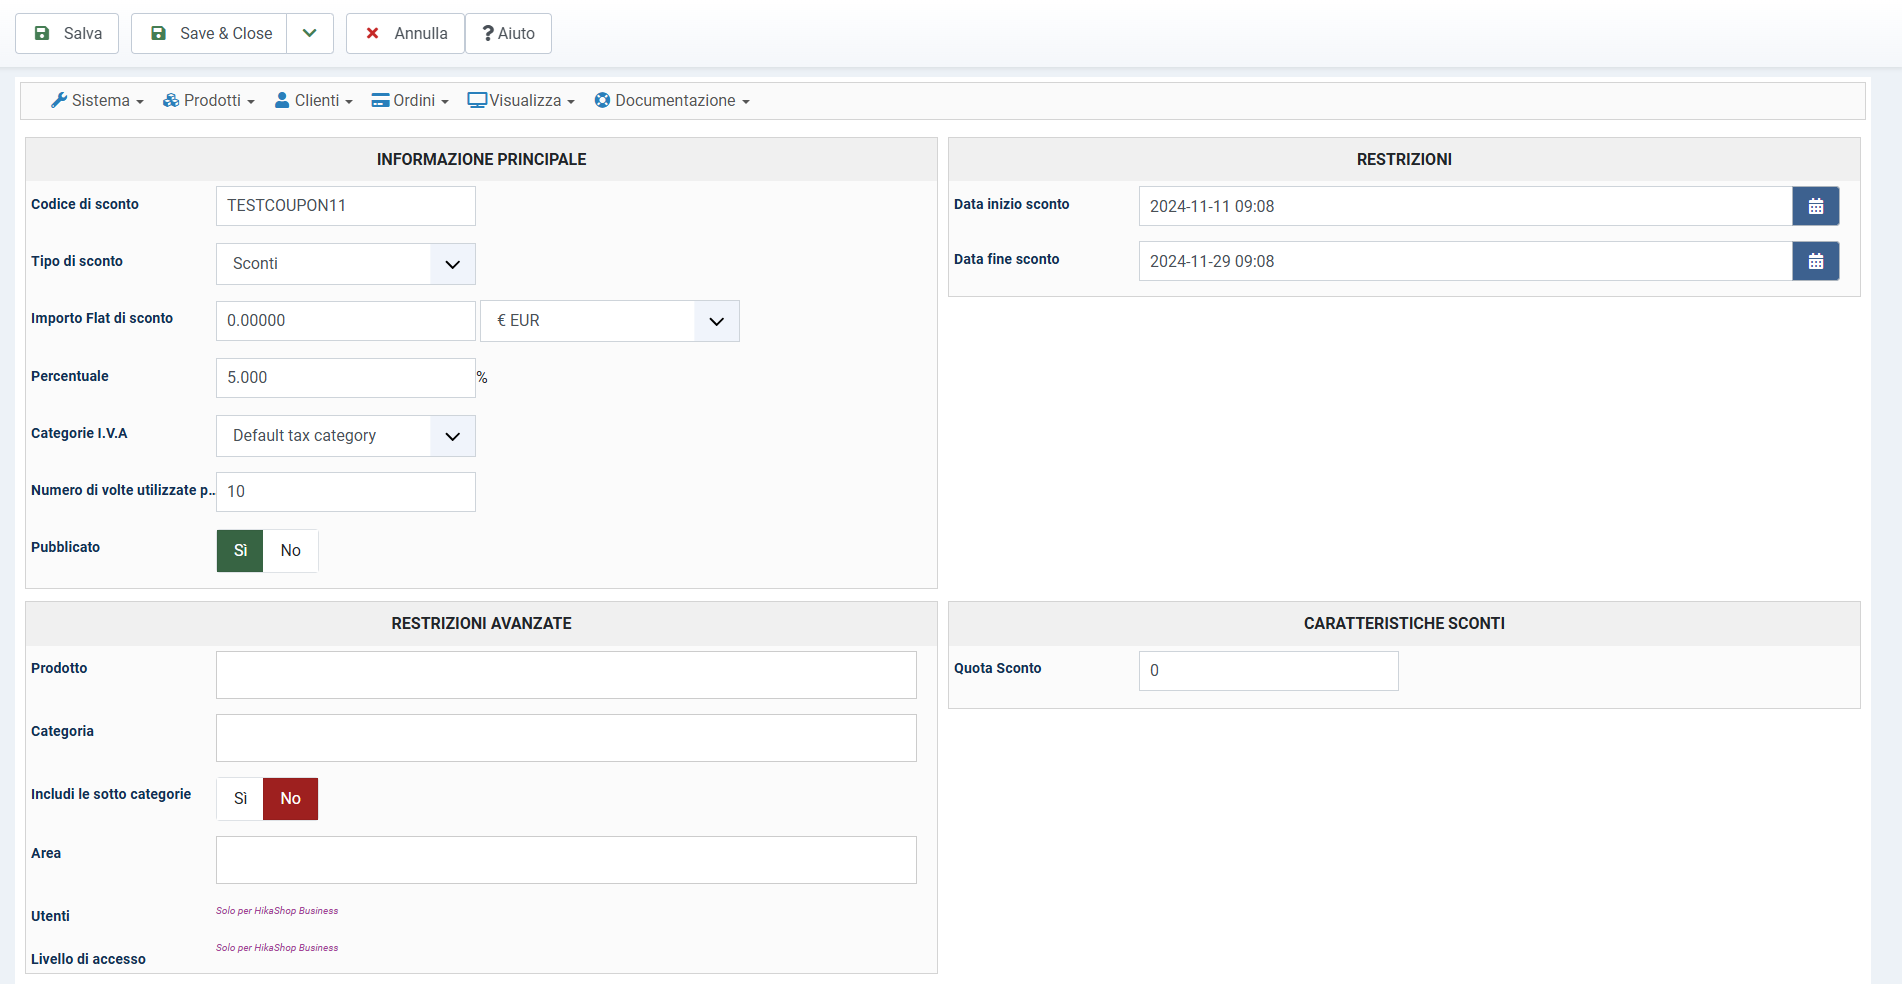Click the Percentuale input field
This screenshot has height=984, width=1902.
point(345,378)
